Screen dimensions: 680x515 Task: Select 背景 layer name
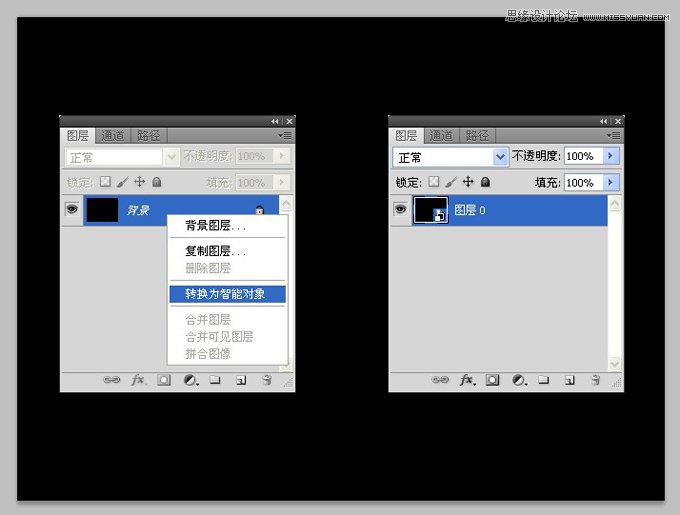click(x=138, y=210)
